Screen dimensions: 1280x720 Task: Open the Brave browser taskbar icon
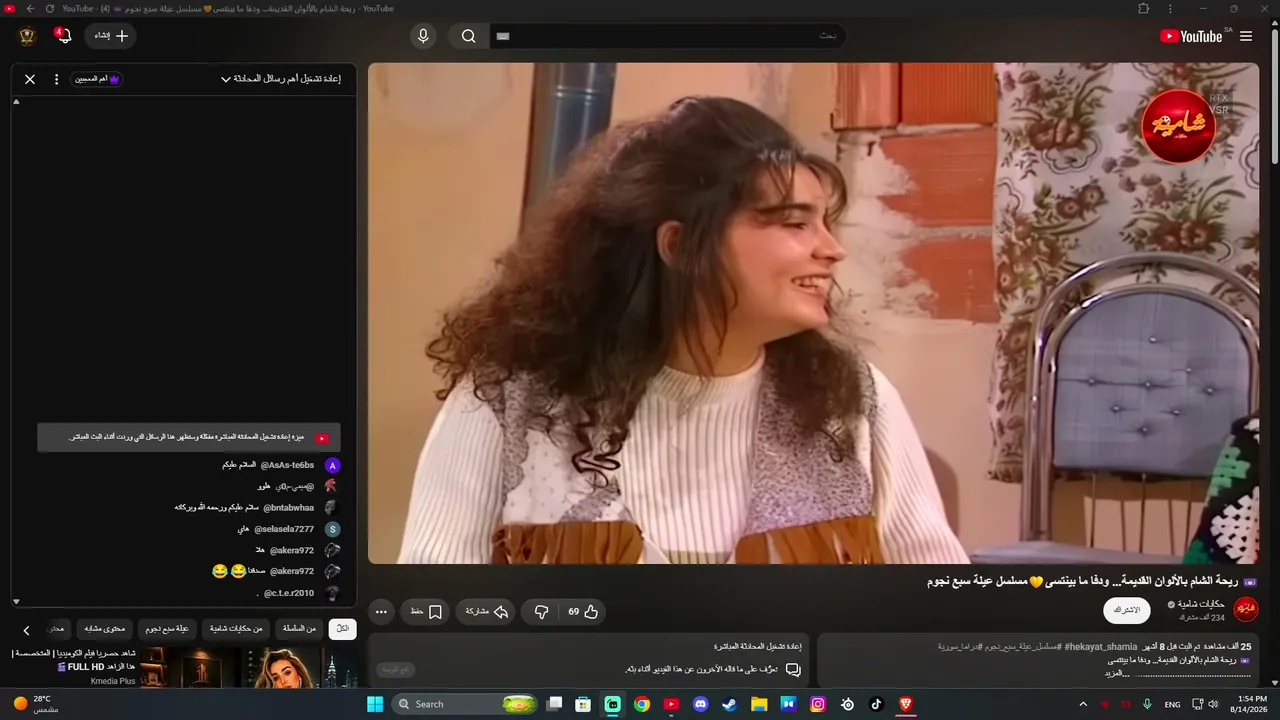[906, 704]
